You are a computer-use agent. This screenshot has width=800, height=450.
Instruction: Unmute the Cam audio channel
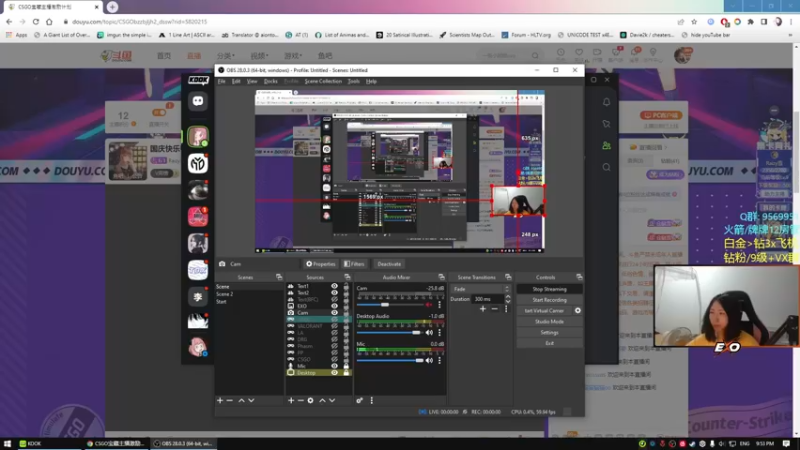click(x=429, y=305)
